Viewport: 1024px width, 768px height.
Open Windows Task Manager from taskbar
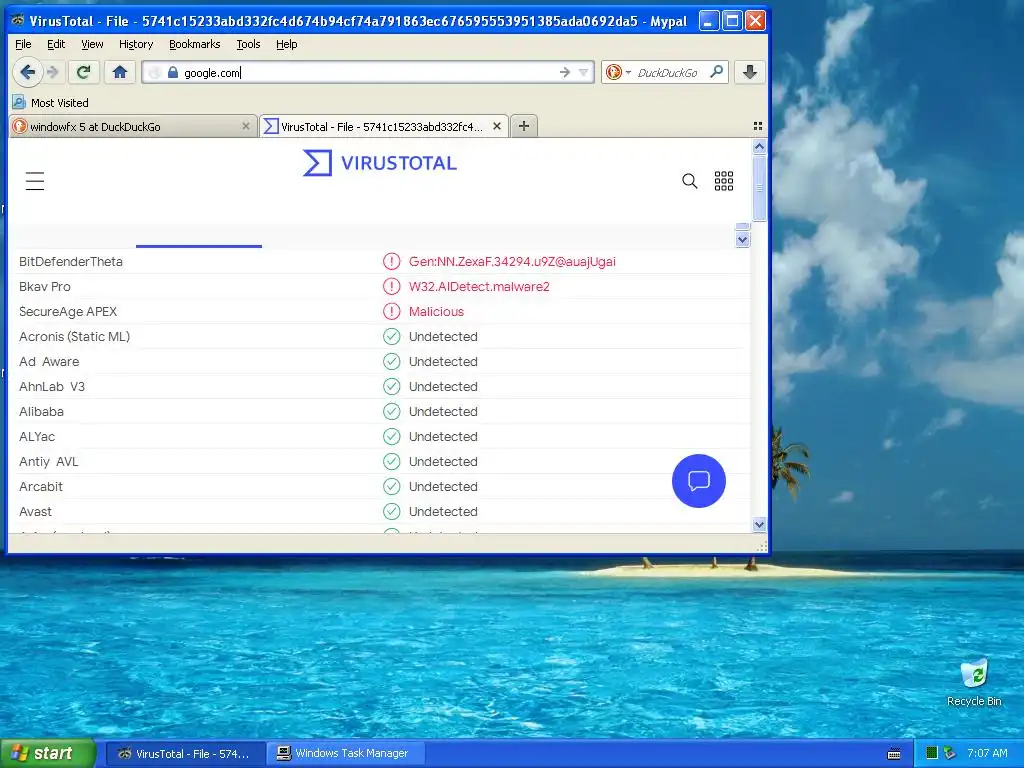347,754
